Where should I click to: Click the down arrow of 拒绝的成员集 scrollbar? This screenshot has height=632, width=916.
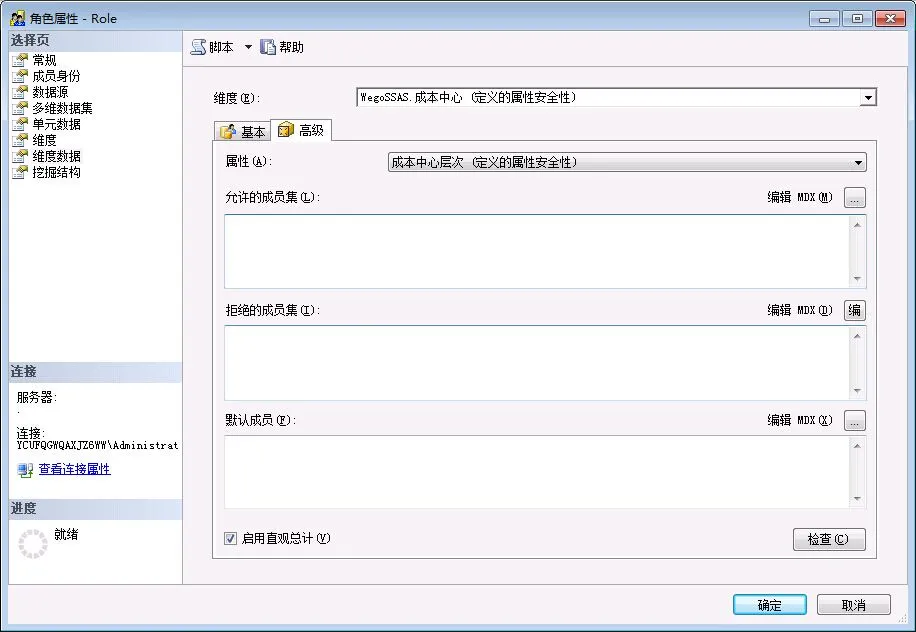(857, 391)
